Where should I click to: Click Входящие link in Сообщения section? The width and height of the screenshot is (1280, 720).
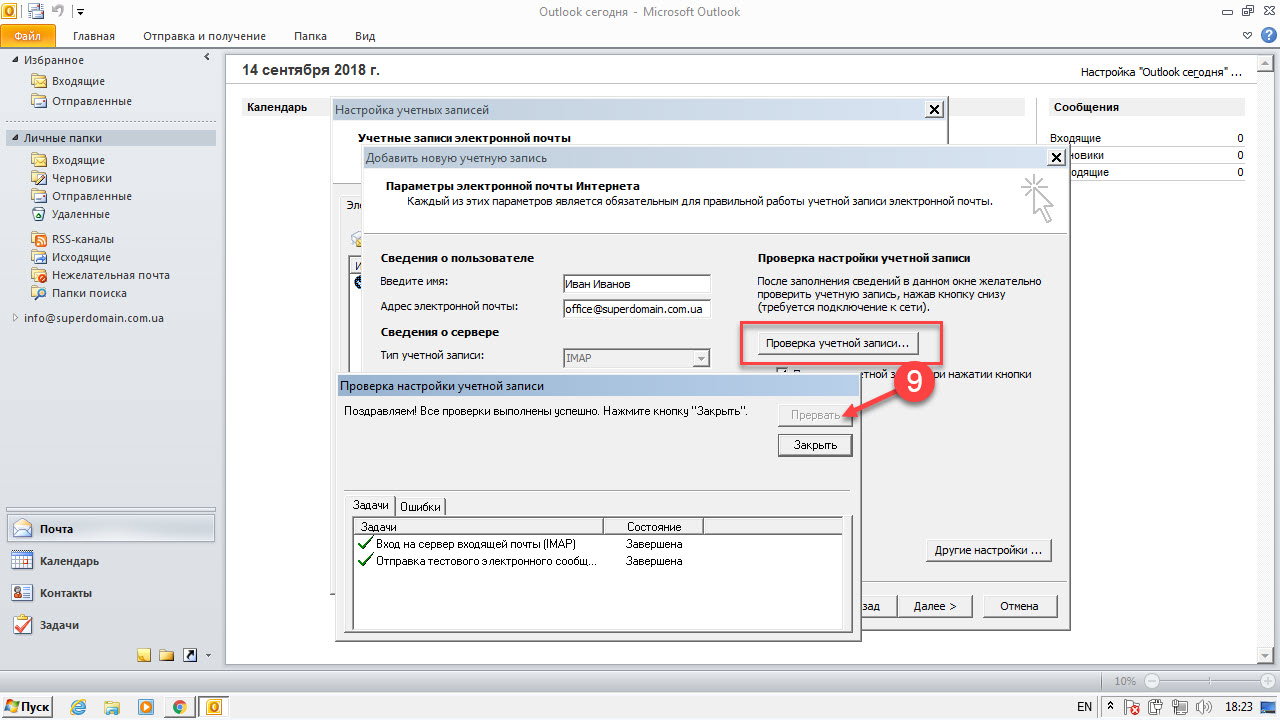pyautogui.click(x=1075, y=138)
